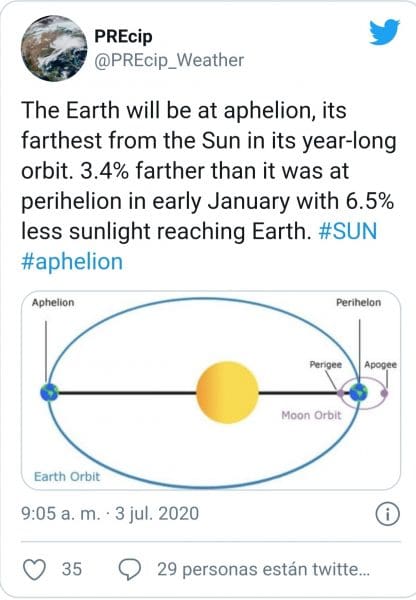Visit @PREcip_Weather handle
Screen dimensions: 416x600
point(169,60)
